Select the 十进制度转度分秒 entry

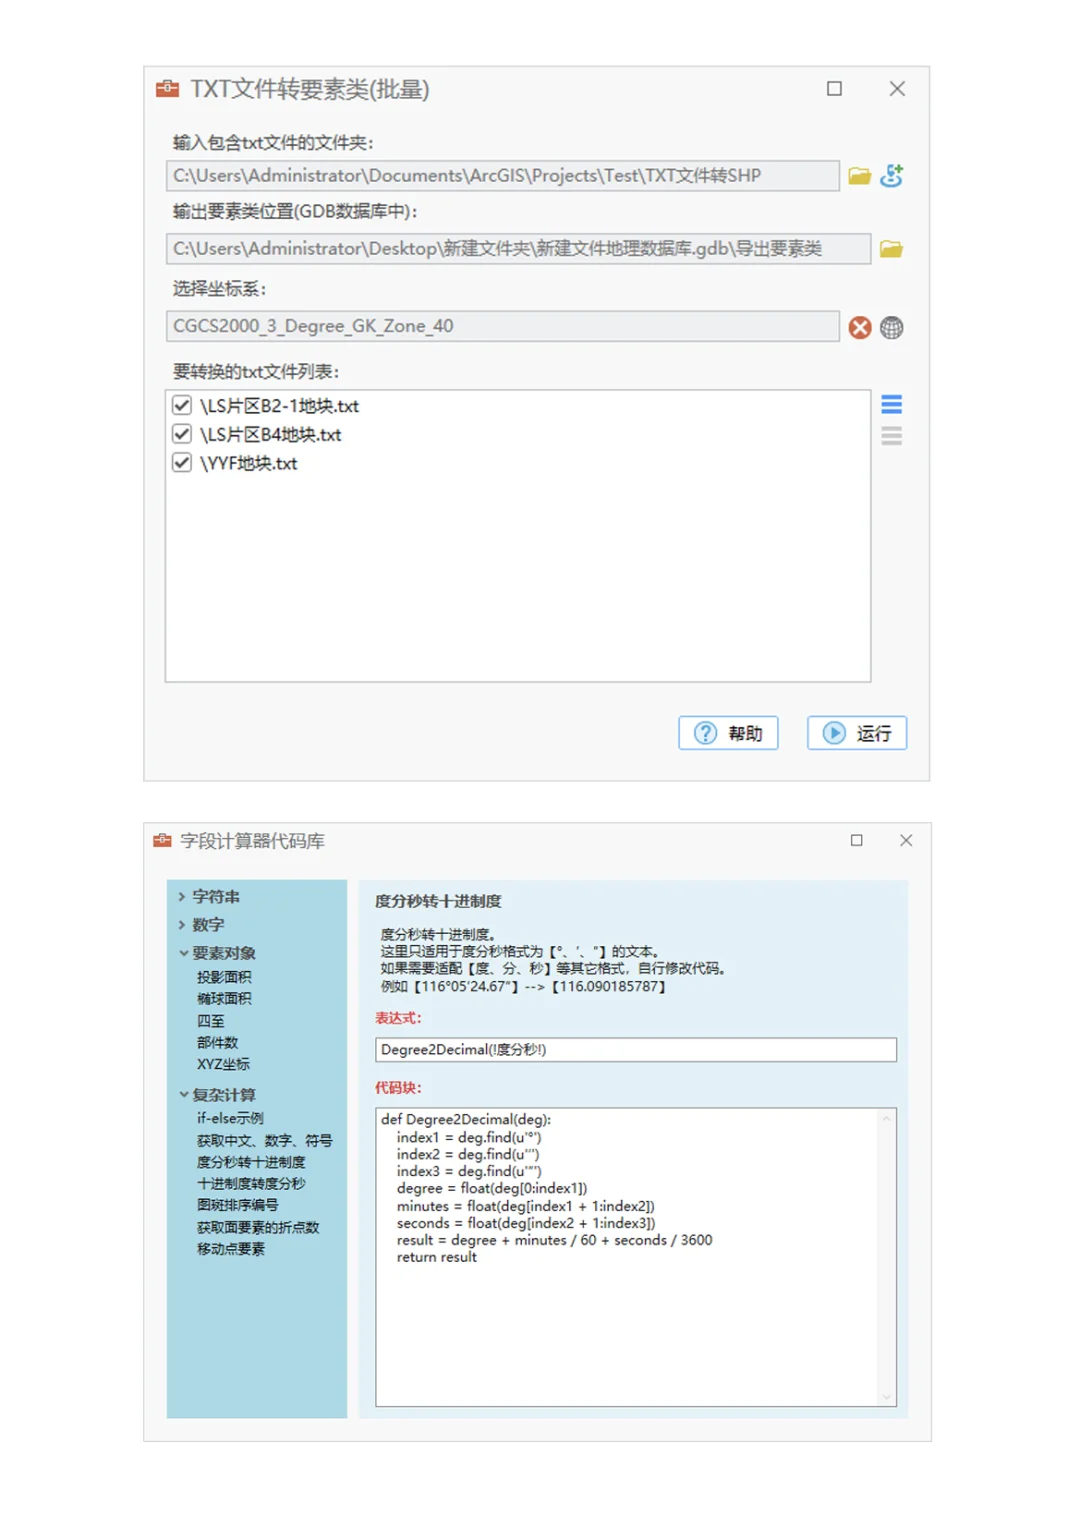click(251, 1183)
